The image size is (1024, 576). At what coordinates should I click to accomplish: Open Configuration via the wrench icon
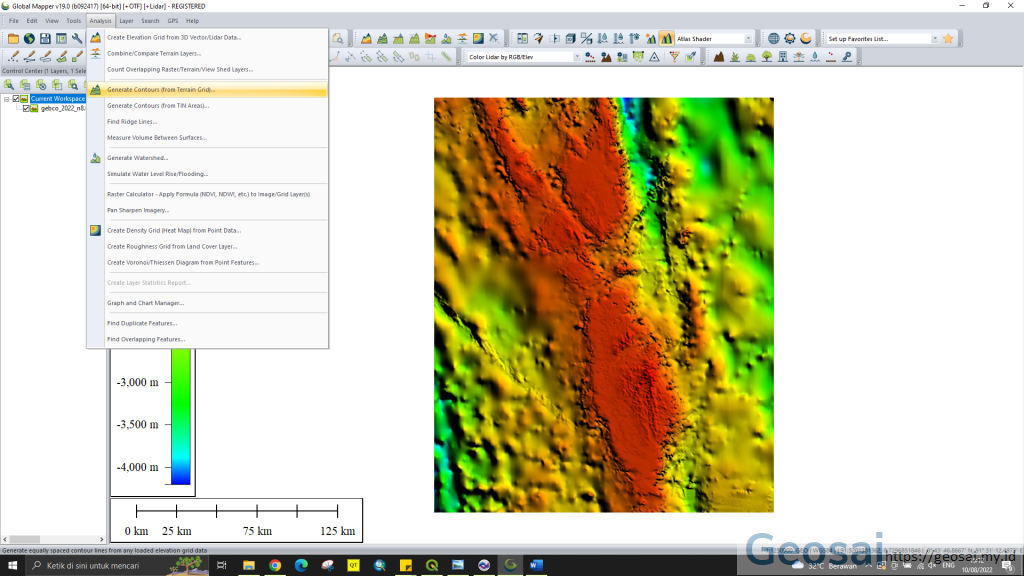pyautogui.click(x=76, y=38)
